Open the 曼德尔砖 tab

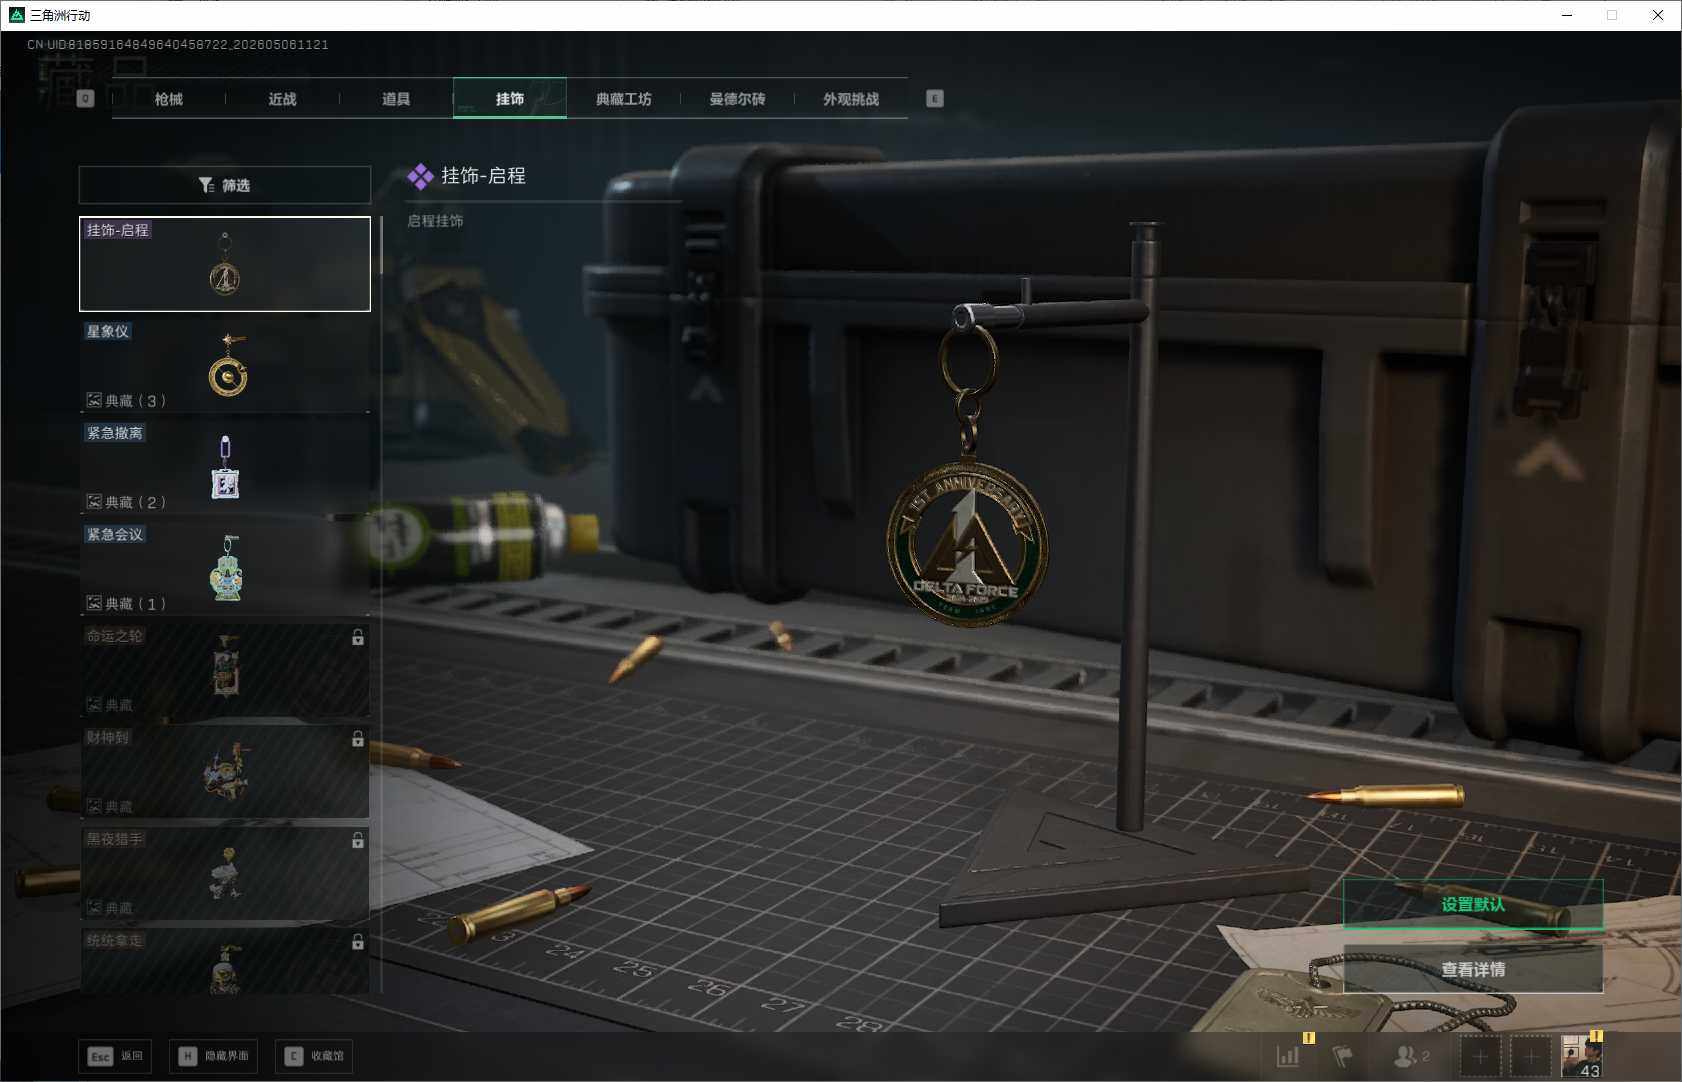tap(737, 99)
